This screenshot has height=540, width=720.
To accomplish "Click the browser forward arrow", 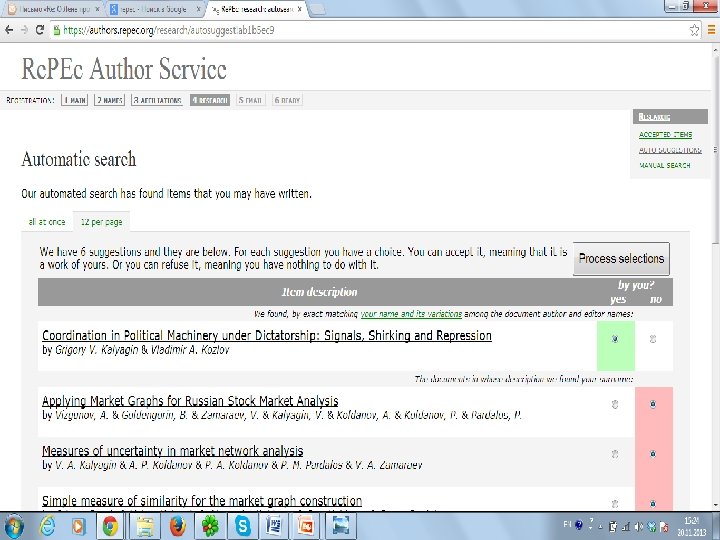I will (24, 30).
